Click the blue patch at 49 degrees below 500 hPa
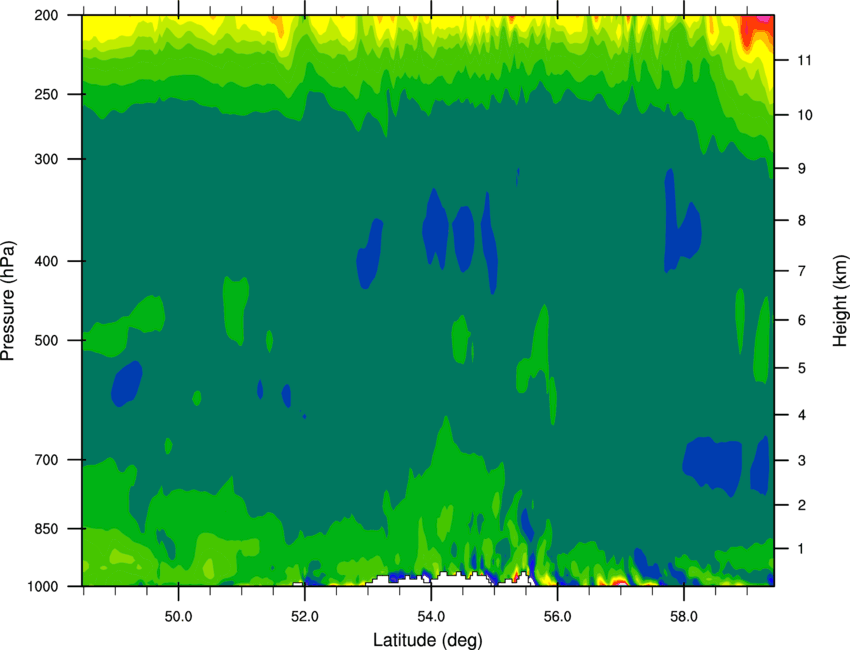Viewport: 850px width, 650px height. click(126, 384)
